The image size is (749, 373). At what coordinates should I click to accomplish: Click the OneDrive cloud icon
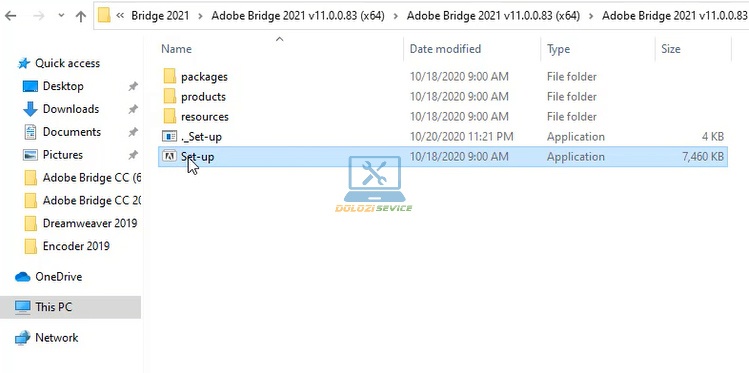22,277
